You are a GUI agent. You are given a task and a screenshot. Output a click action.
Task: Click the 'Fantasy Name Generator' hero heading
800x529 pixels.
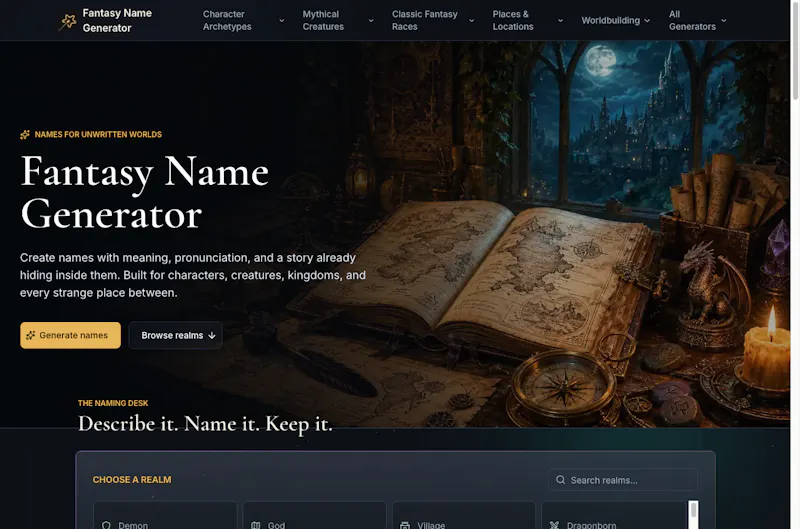click(145, 193)
